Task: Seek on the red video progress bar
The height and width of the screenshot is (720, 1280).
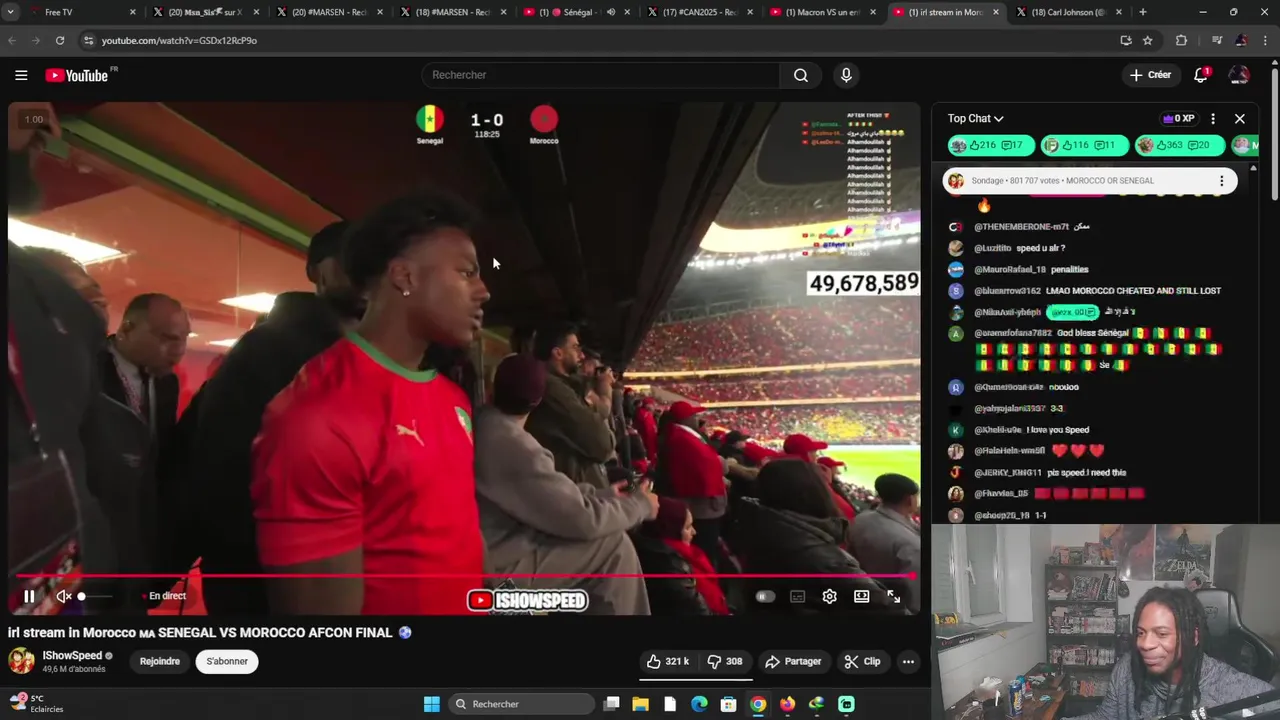Action: point(465,576)
